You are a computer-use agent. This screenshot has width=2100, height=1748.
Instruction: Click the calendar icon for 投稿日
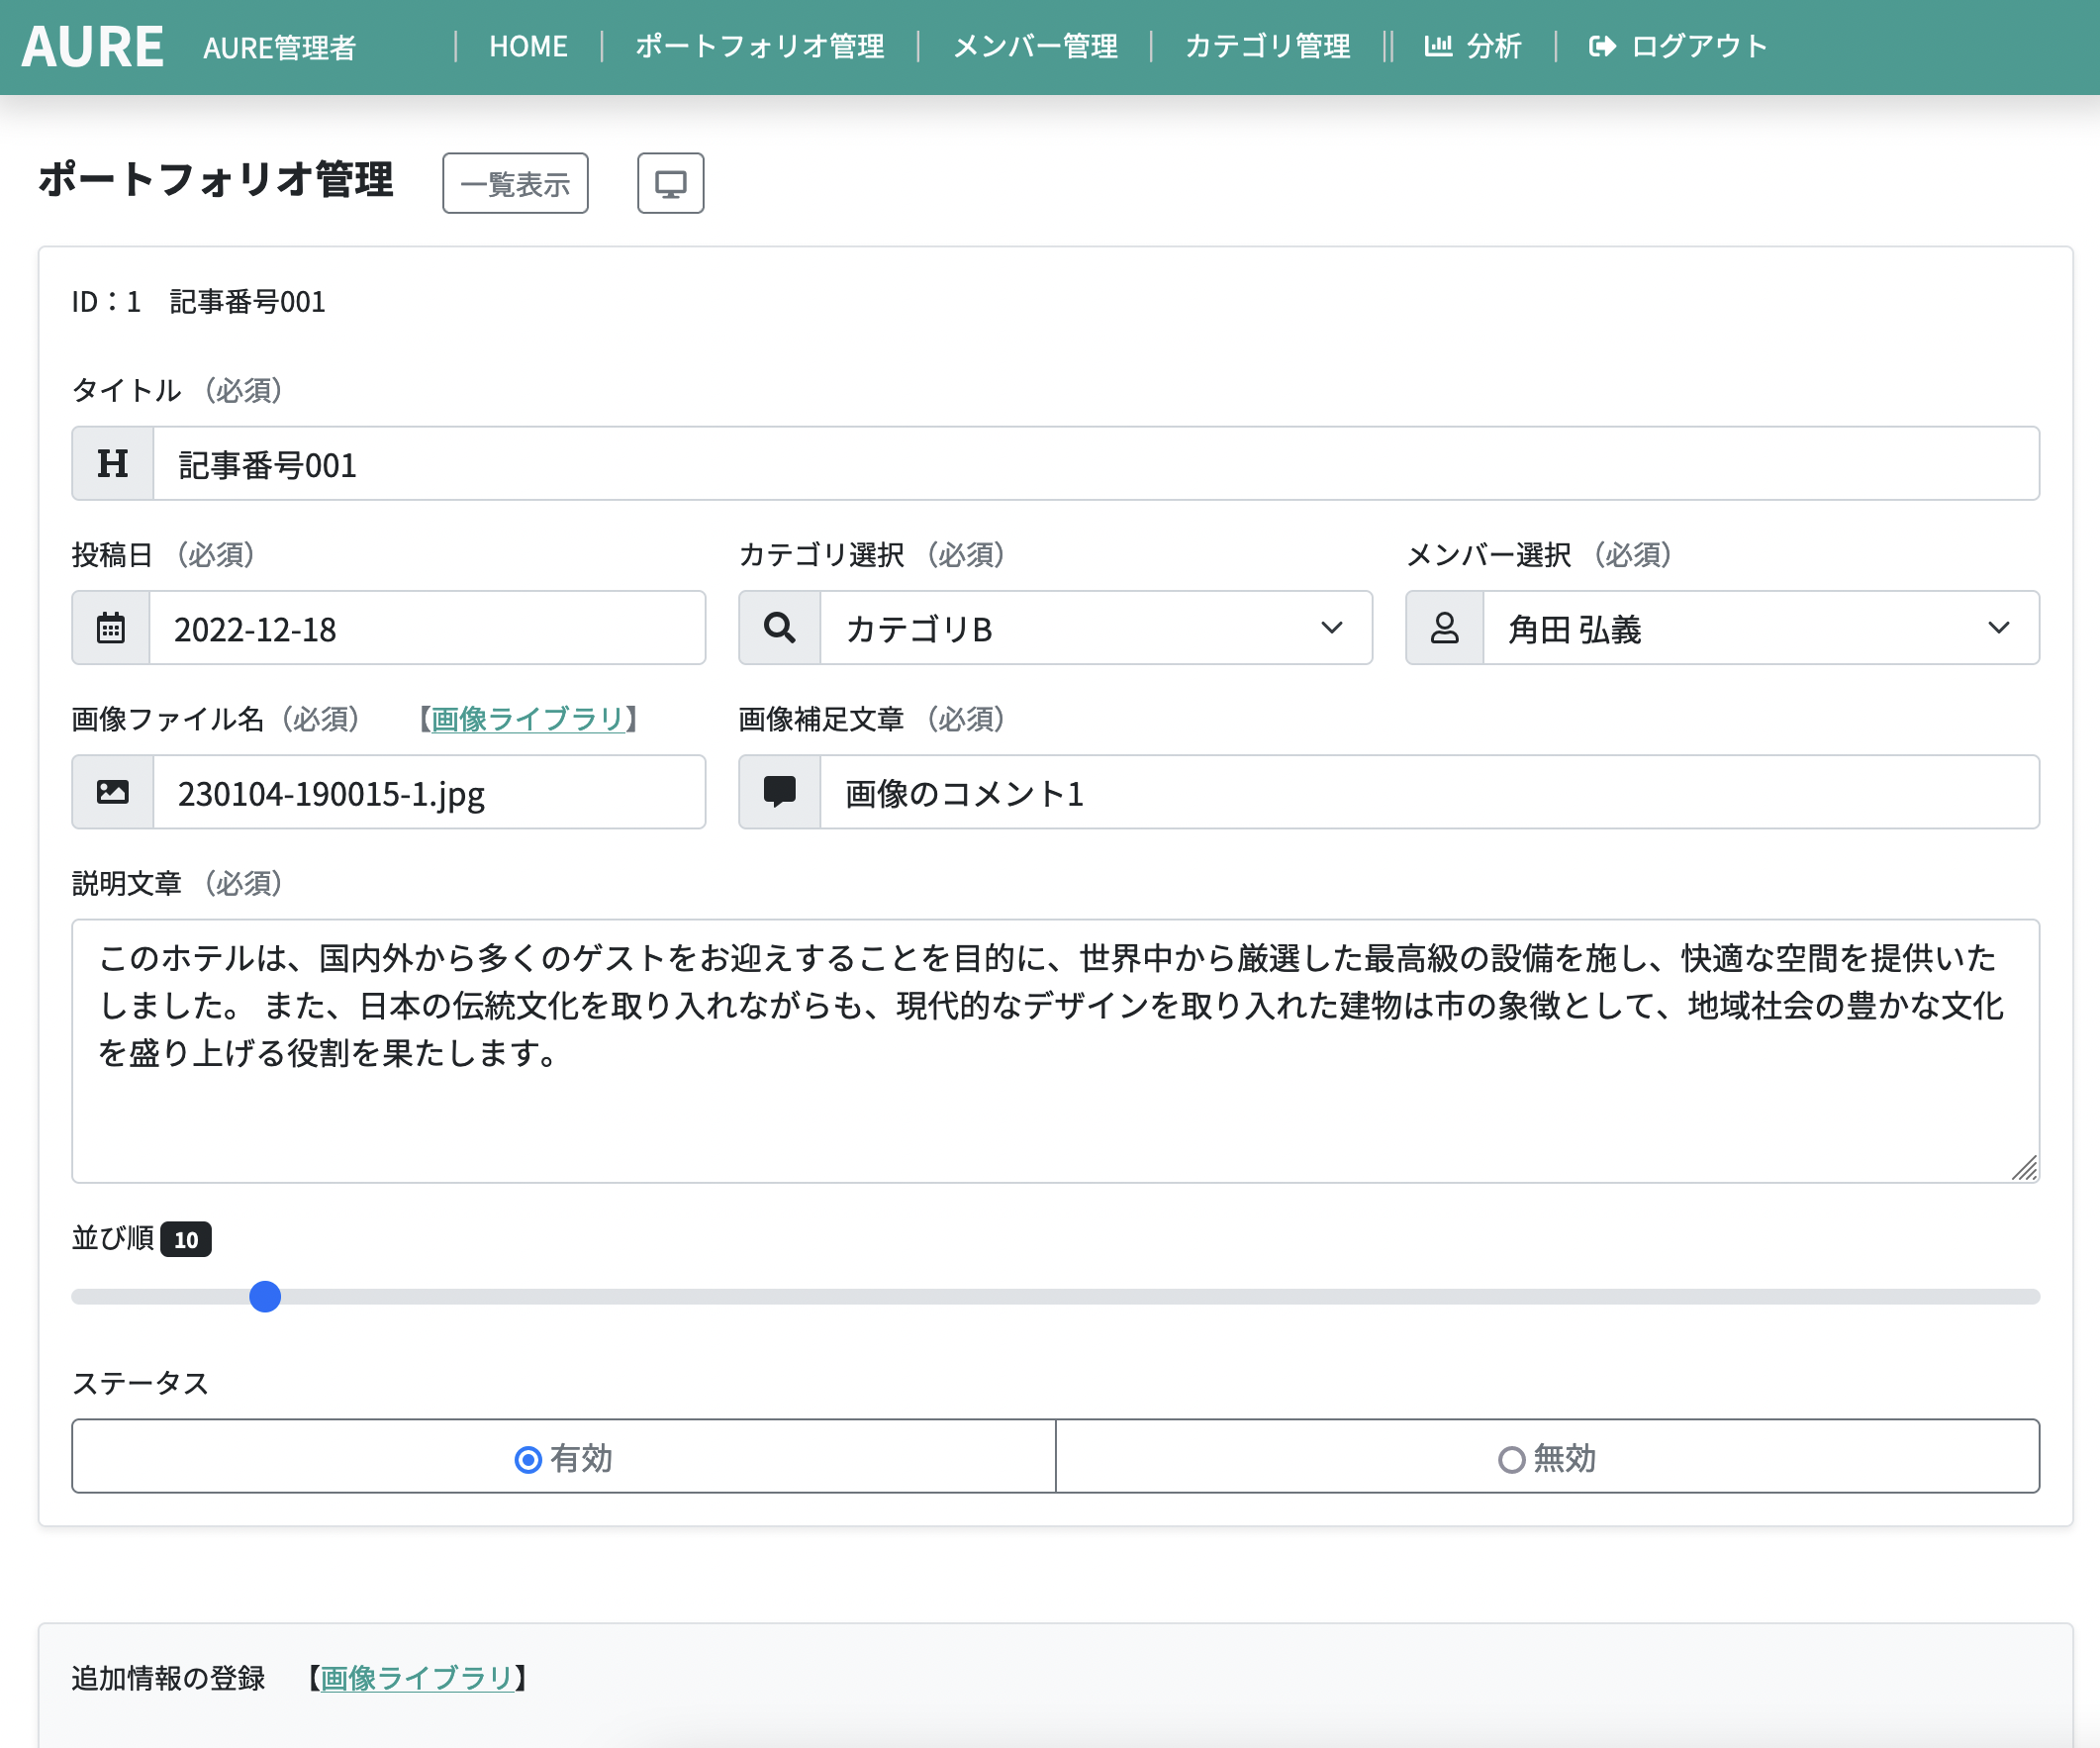(111, 628)
